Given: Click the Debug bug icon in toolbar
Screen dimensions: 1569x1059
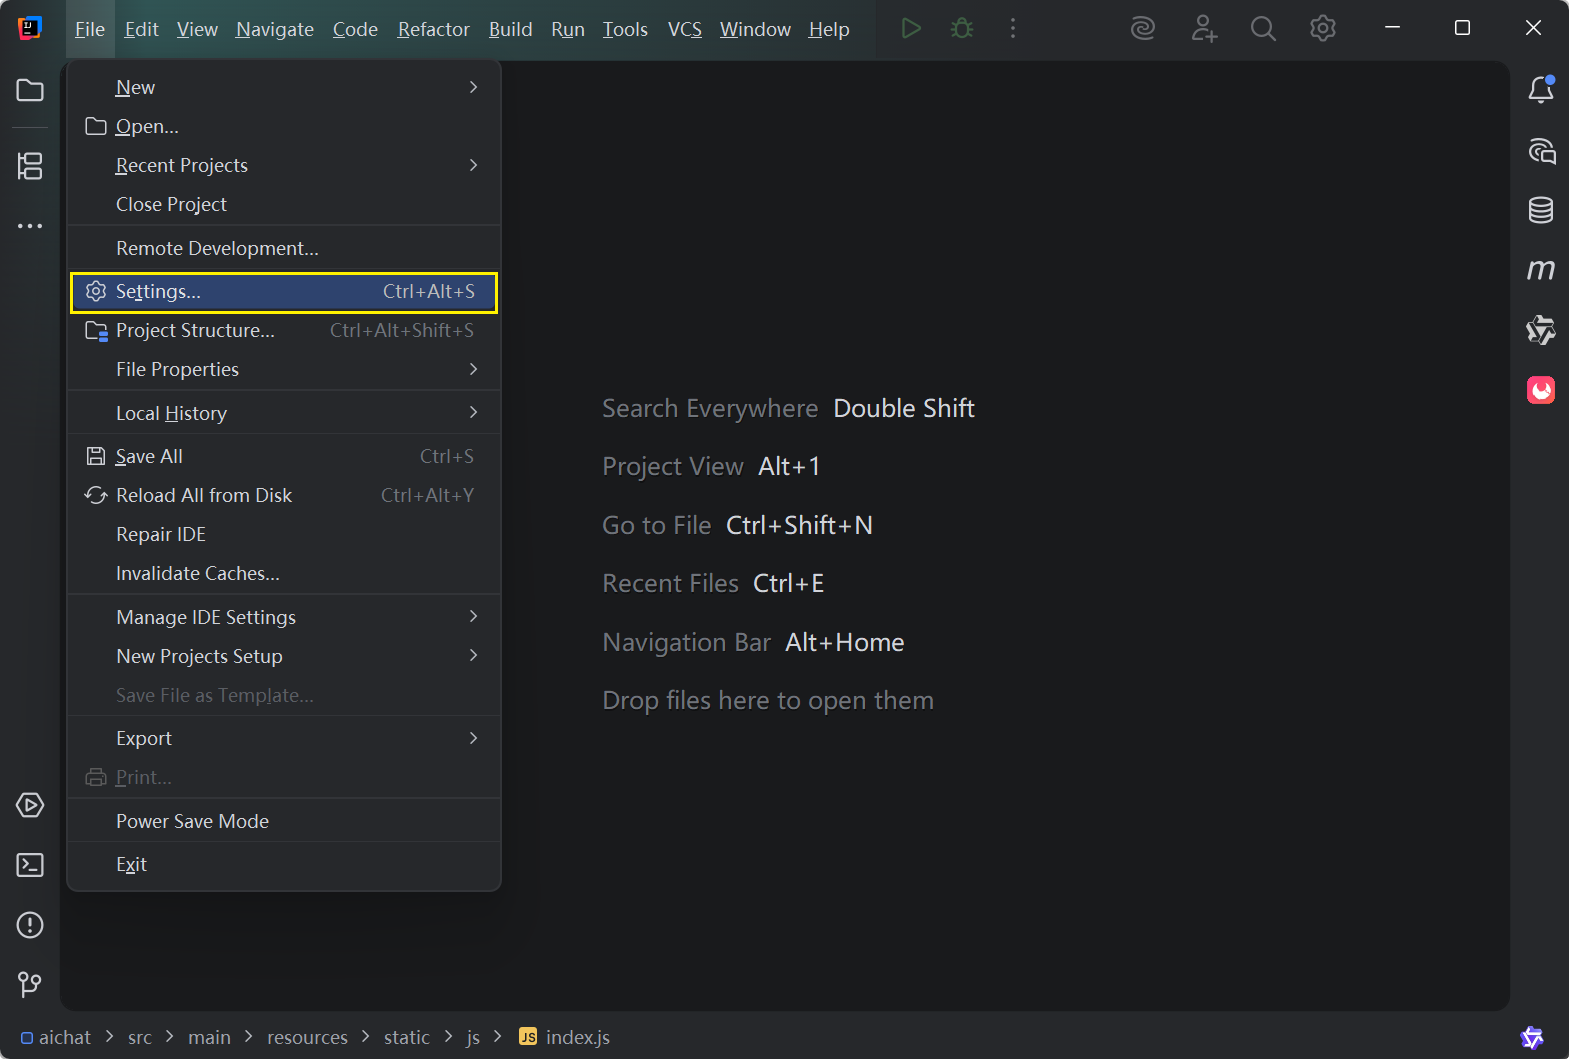Looking at the screenshot, I should coord(962,29).
